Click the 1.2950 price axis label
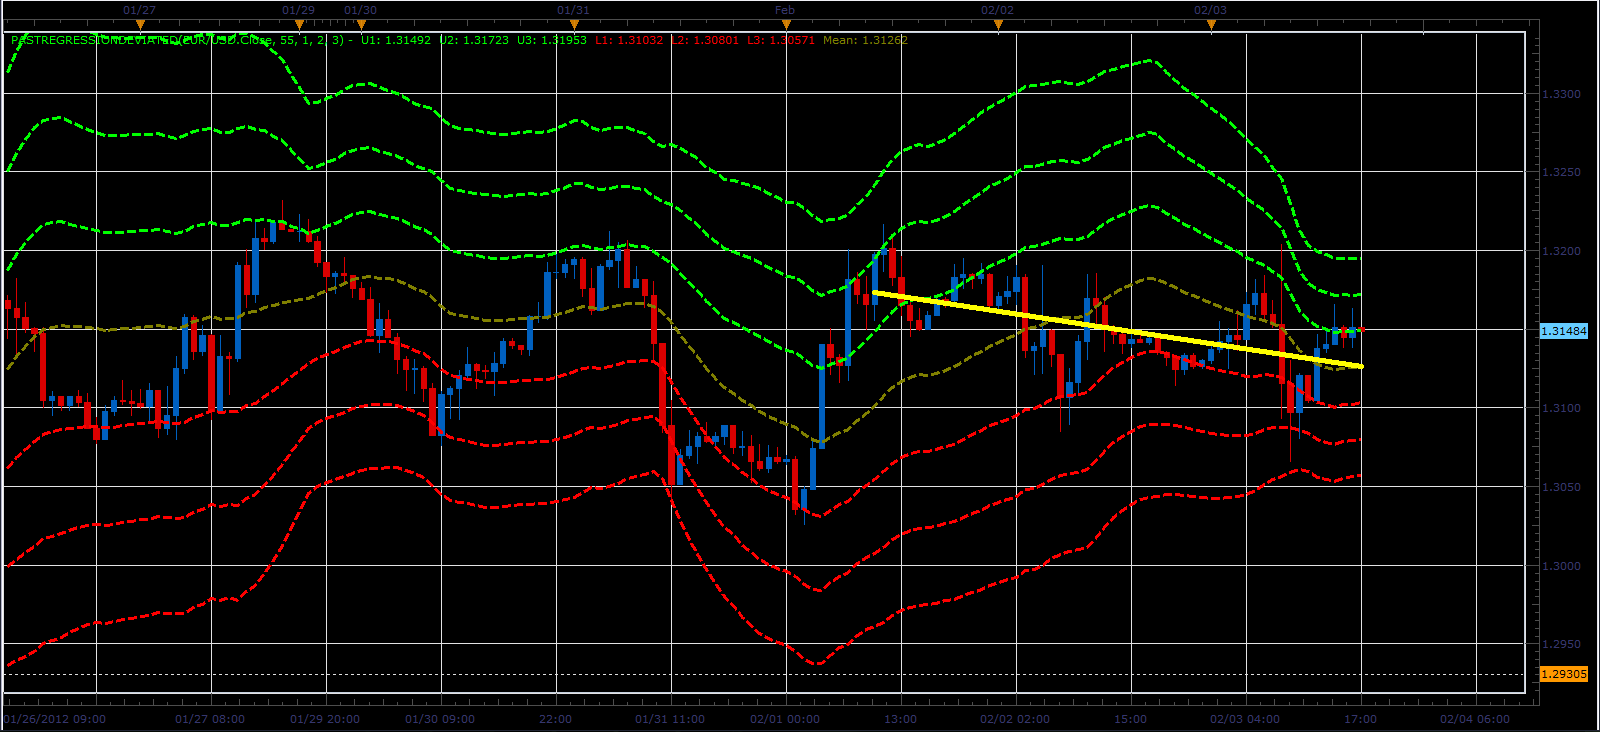This screenshot has width=1600, height=732. (x=1563, y=644)
